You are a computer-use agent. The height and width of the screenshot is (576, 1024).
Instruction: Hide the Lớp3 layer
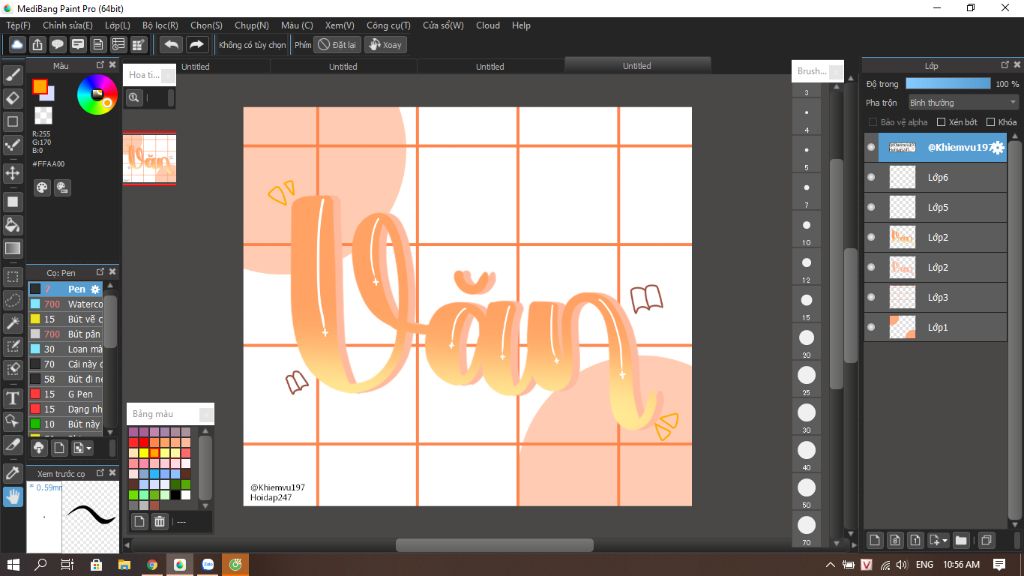click(871, 297)
